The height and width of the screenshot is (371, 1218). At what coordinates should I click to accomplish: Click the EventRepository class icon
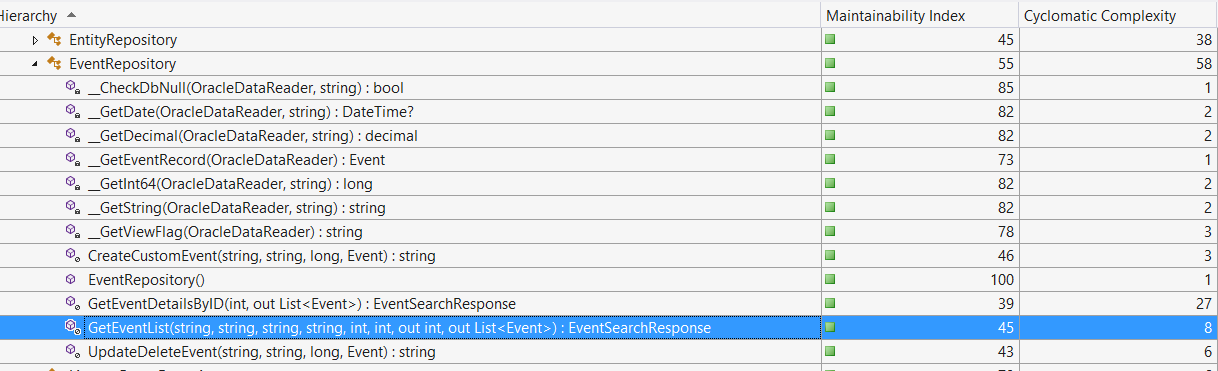(x=54, y=64)
